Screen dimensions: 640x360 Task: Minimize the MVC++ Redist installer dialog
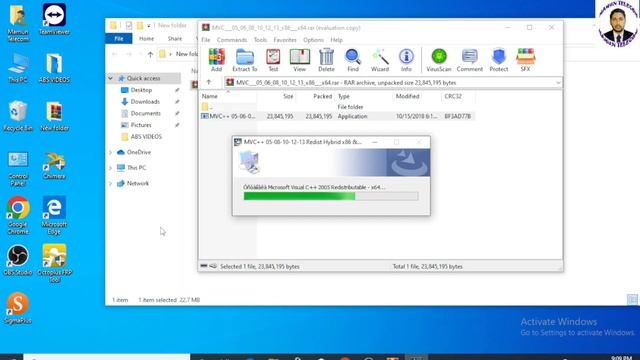(x=374, y=142)
